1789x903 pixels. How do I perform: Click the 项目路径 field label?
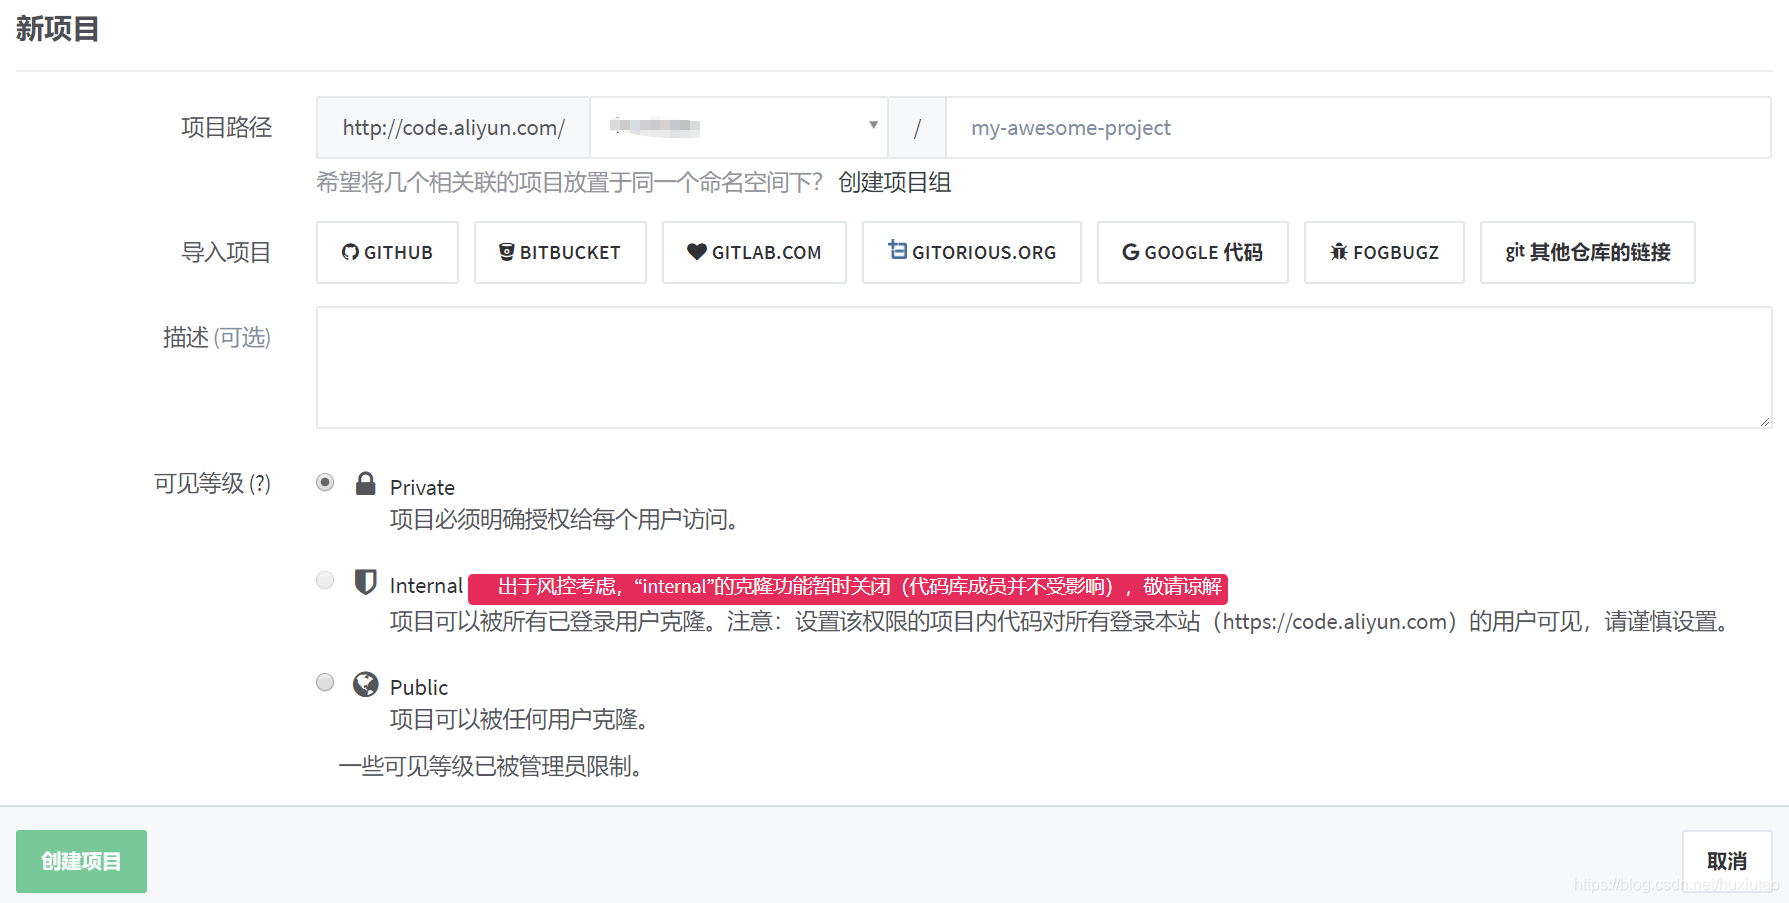[x=226, y=127]
